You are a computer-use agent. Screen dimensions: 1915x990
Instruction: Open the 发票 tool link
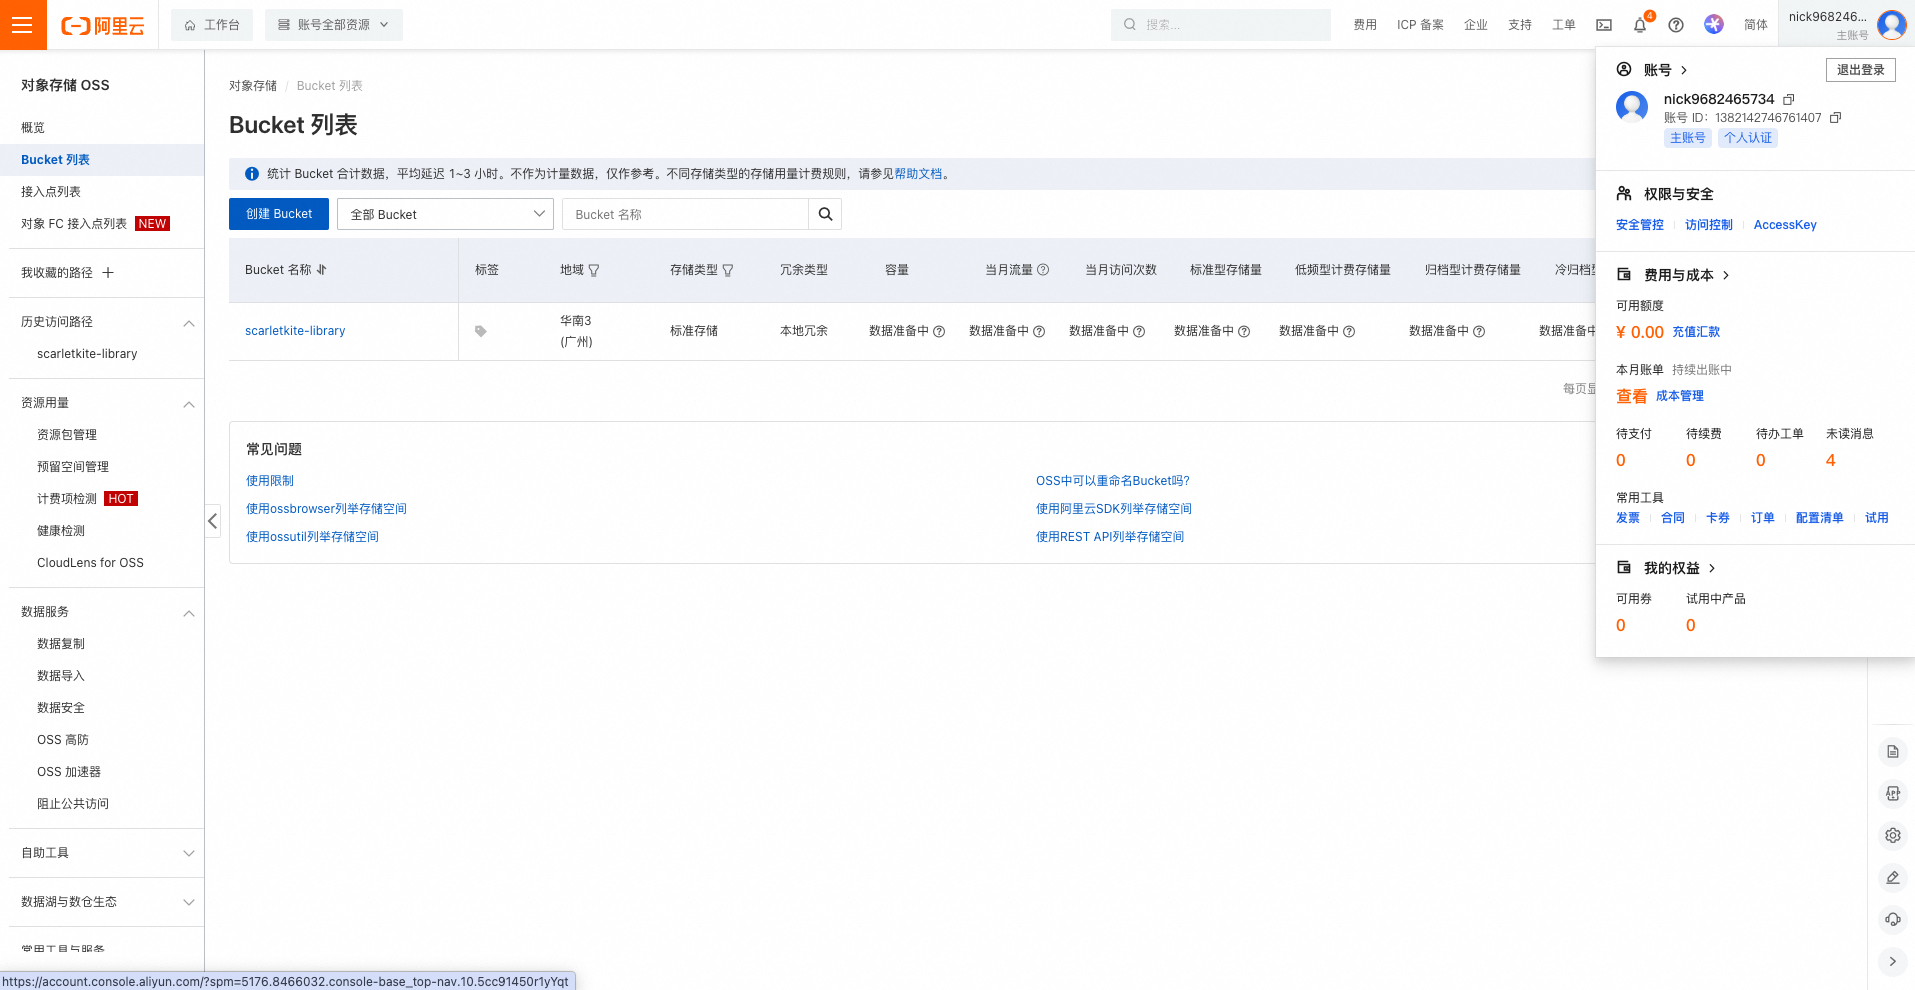pyautogui.click(x=1628, y=518)
